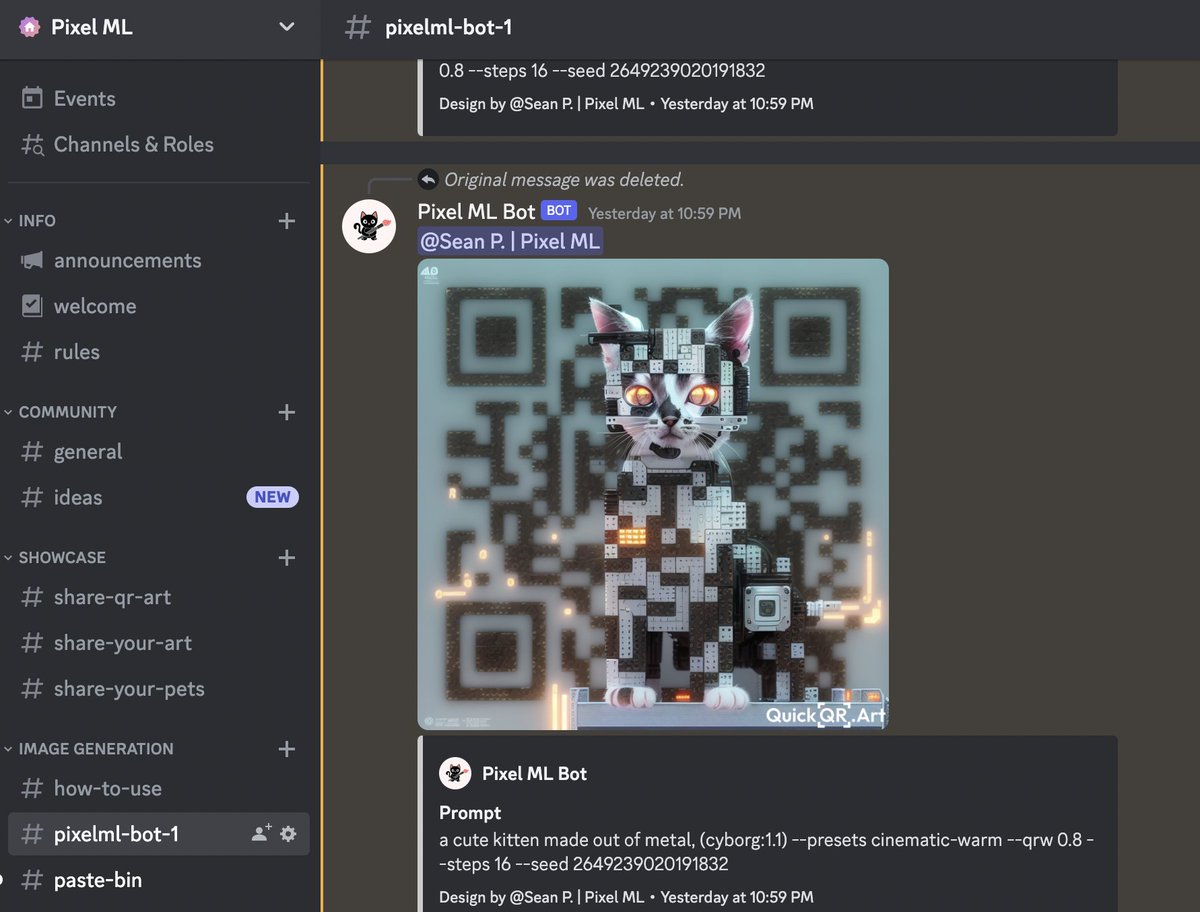Select the pixelml-bot-1 channel
The height and width of the screenshot is (912, 1200).
(x=158, y=834)
